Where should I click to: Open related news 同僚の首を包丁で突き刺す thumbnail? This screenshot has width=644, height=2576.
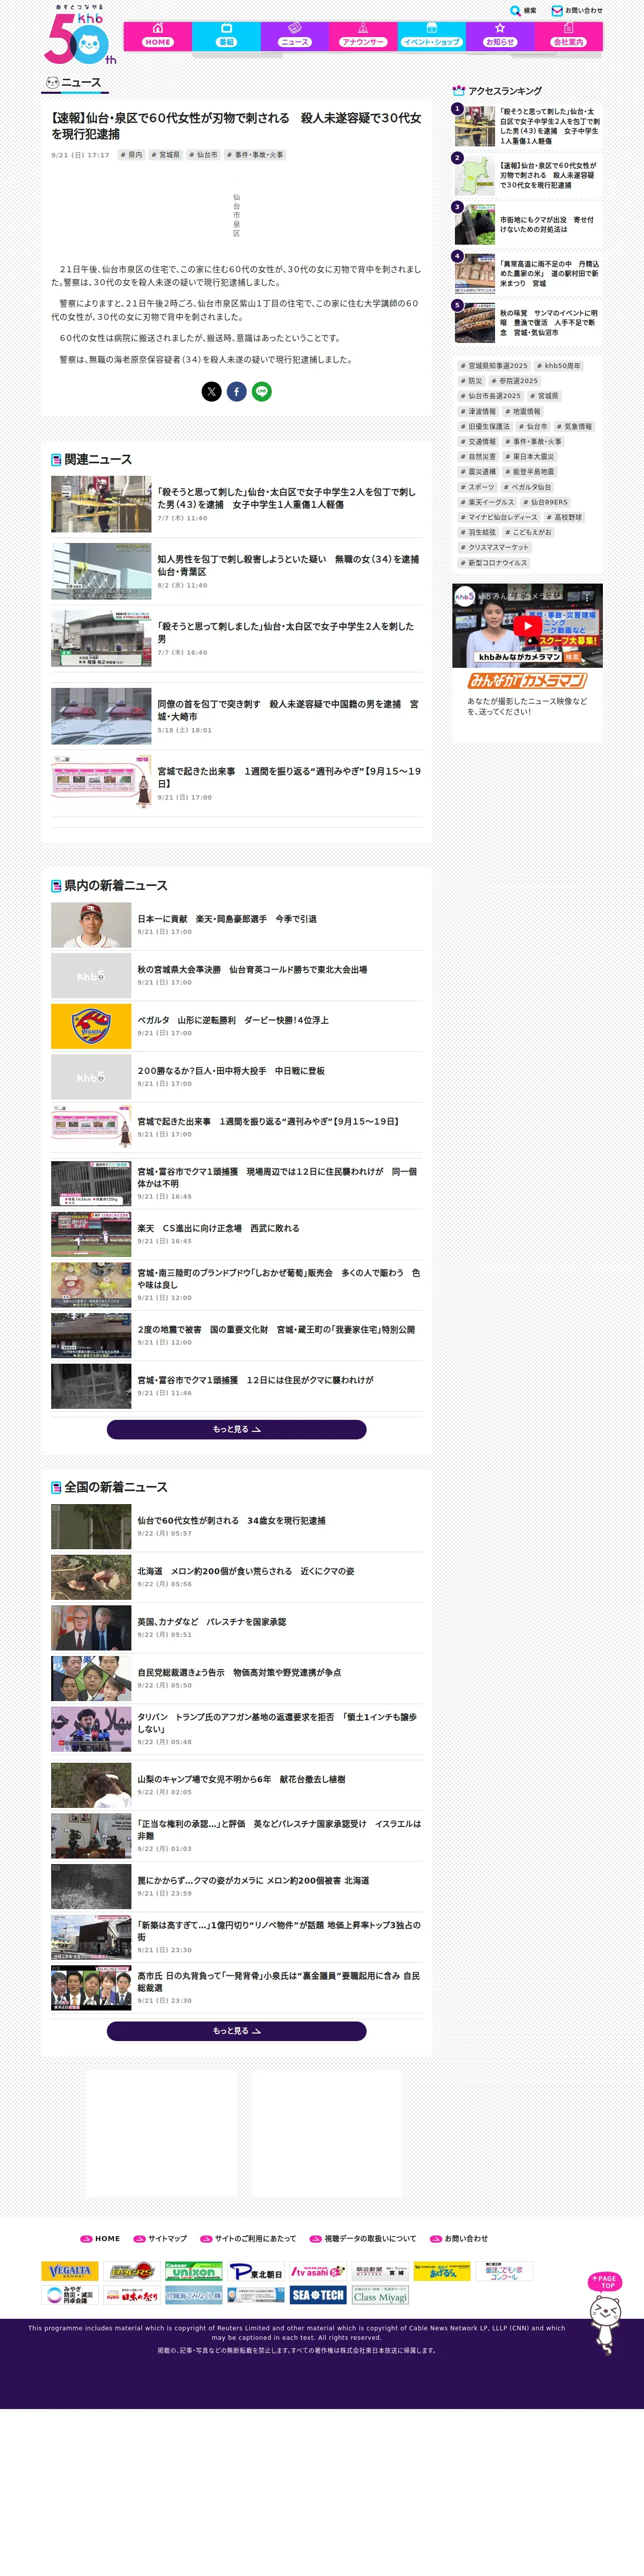[x=101, y=716]
